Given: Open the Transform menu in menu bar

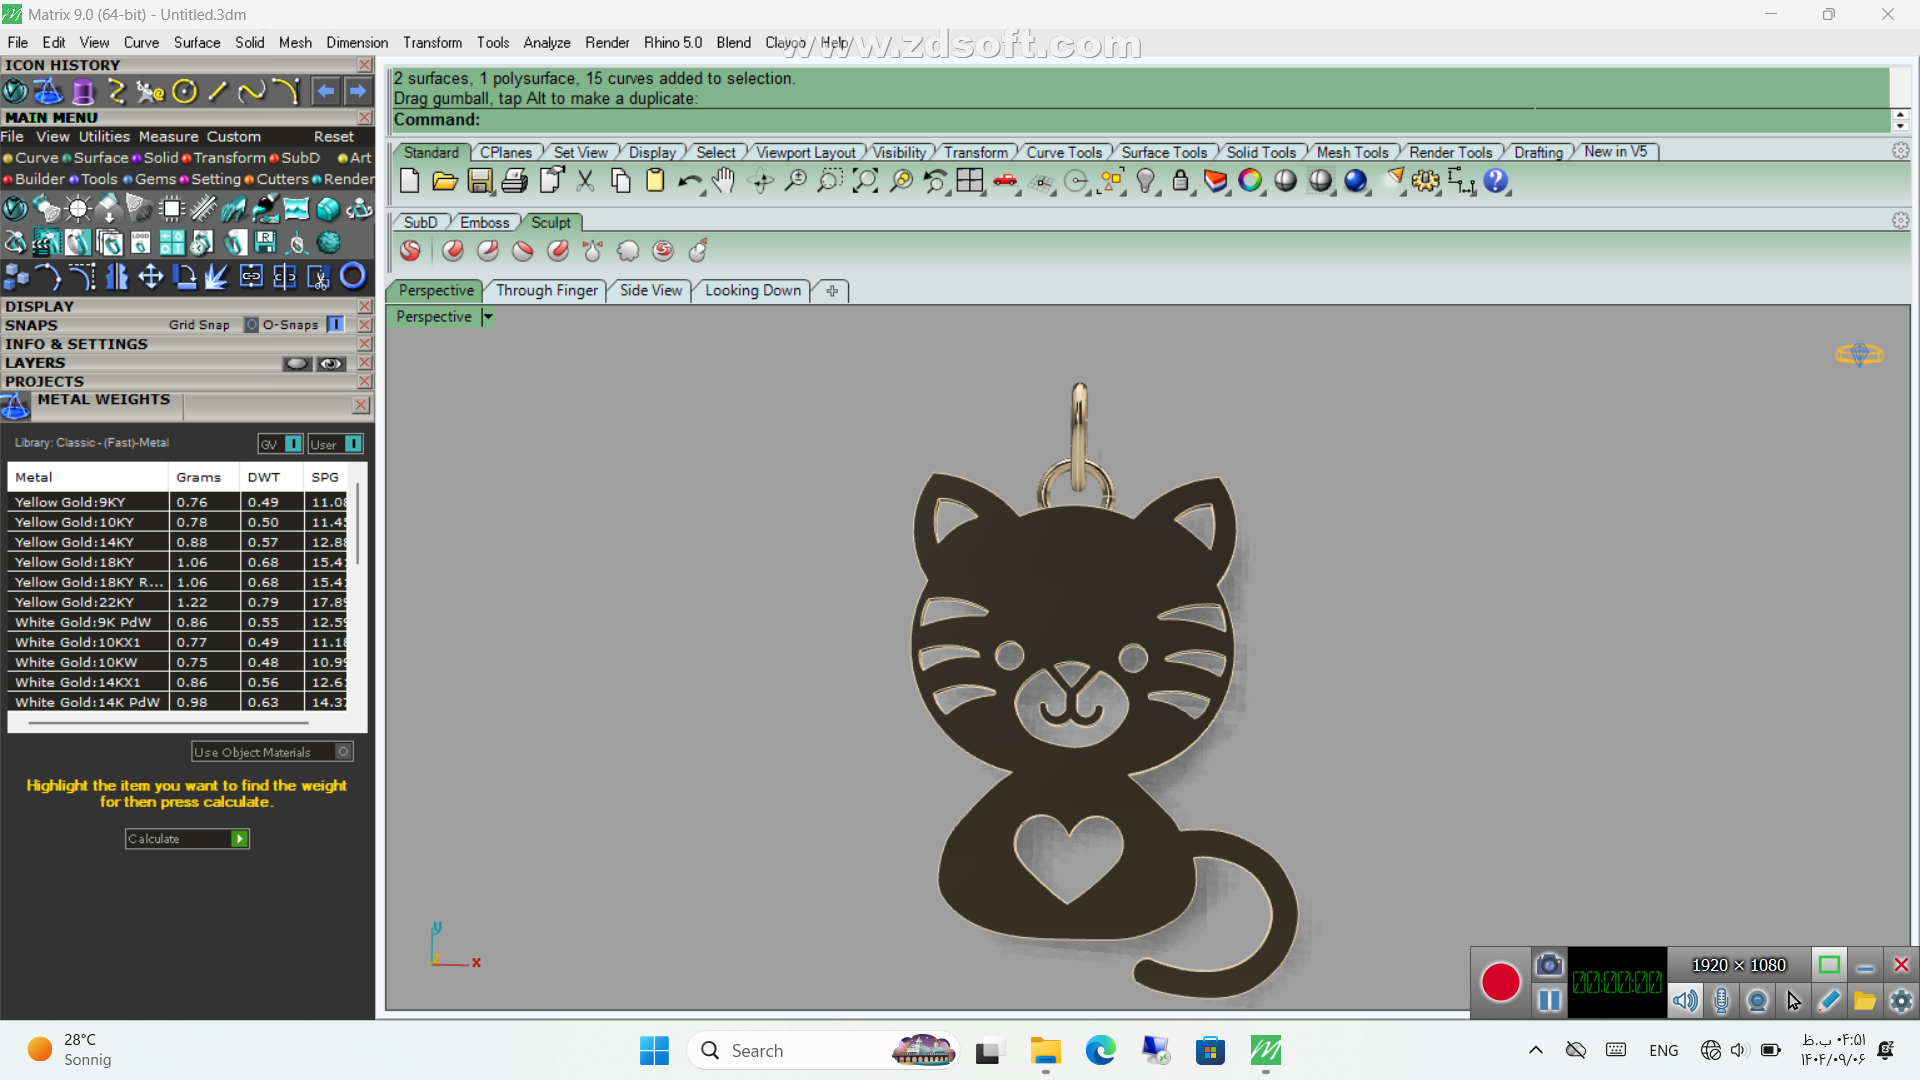Looking at the screenshot, I should point(432,43).
